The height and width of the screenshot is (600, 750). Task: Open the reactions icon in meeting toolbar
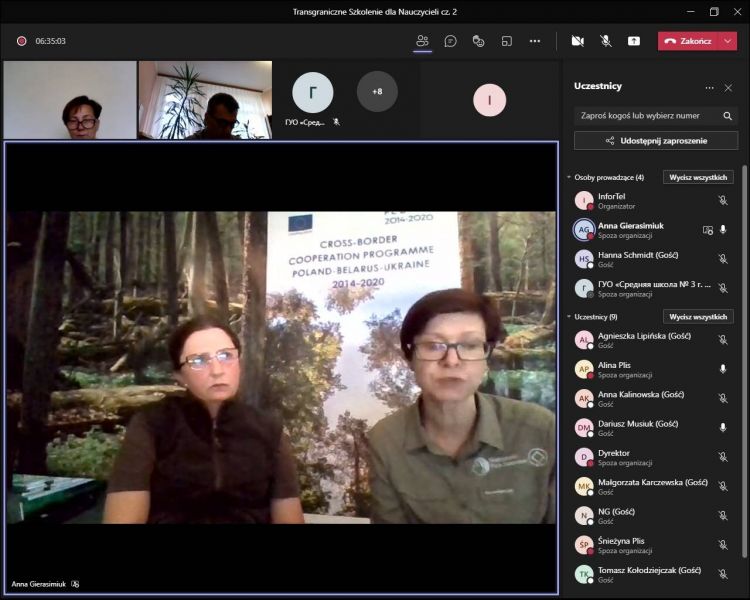coord(479,41)
